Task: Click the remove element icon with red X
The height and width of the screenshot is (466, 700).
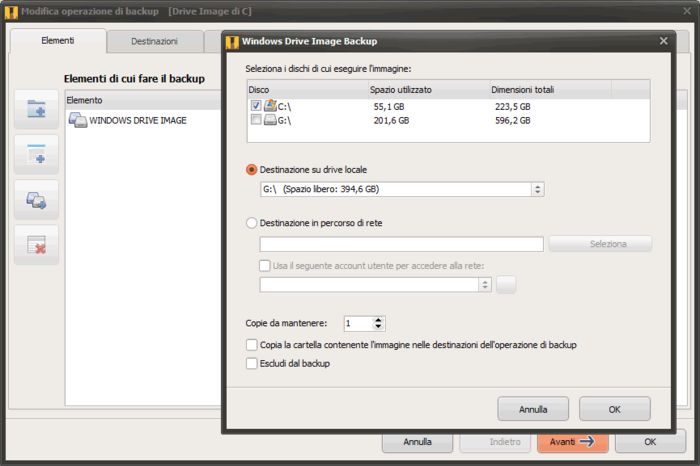Action: pyautogui.click(x=36, y=245)
